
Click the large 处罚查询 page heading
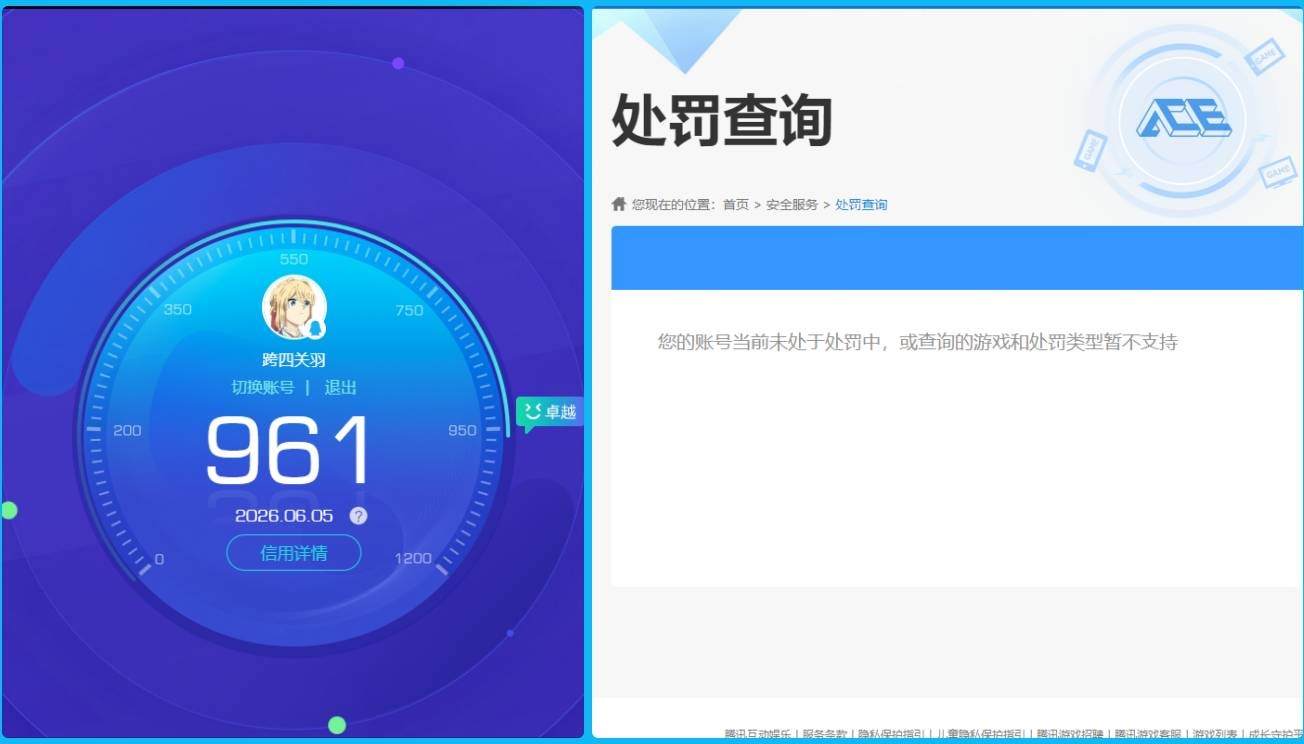pyautogui.click(x=722, y=120)
